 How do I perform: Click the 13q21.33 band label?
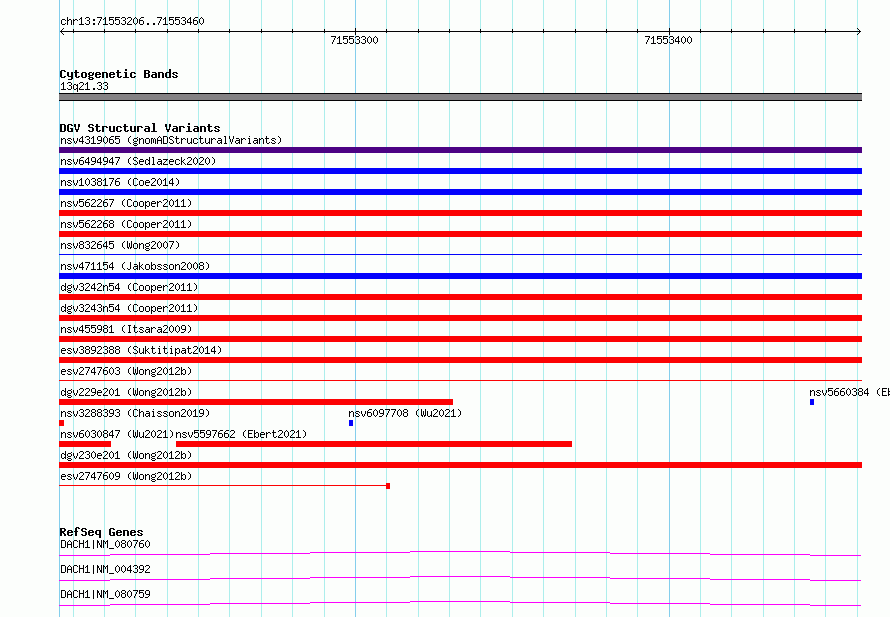[x=84, y=86]
